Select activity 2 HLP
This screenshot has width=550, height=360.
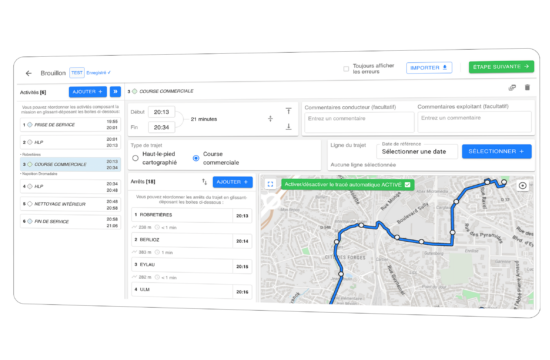(x=71, y=142)
